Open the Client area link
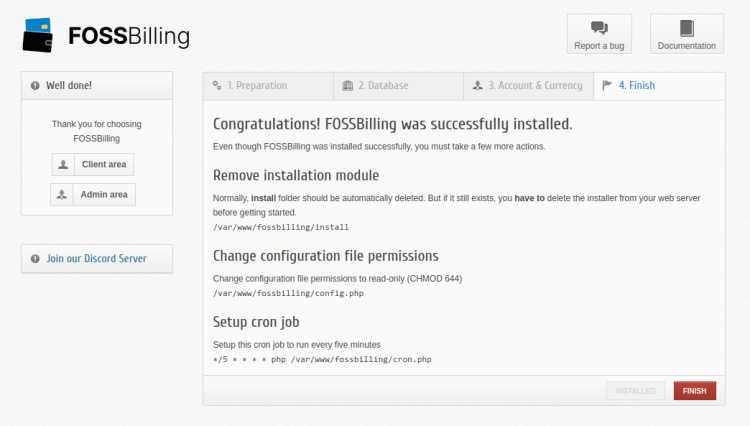Screen dimensions: 750x426 click(103, 165)
